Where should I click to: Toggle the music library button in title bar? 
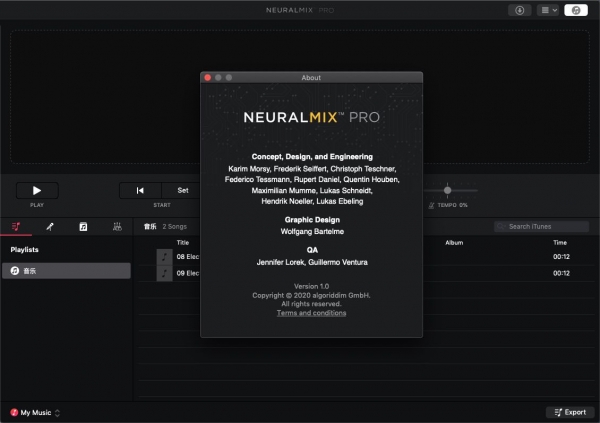tap(576, 10)
